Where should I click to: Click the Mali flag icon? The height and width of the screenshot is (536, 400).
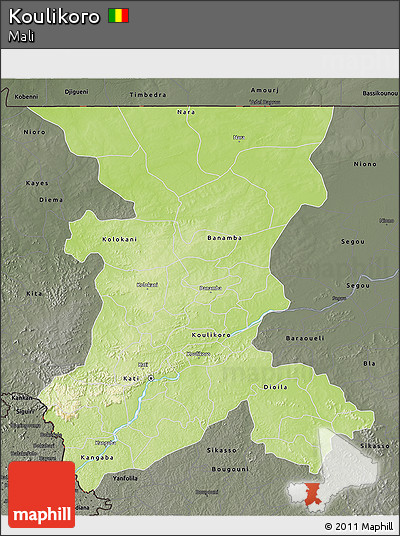119,16
